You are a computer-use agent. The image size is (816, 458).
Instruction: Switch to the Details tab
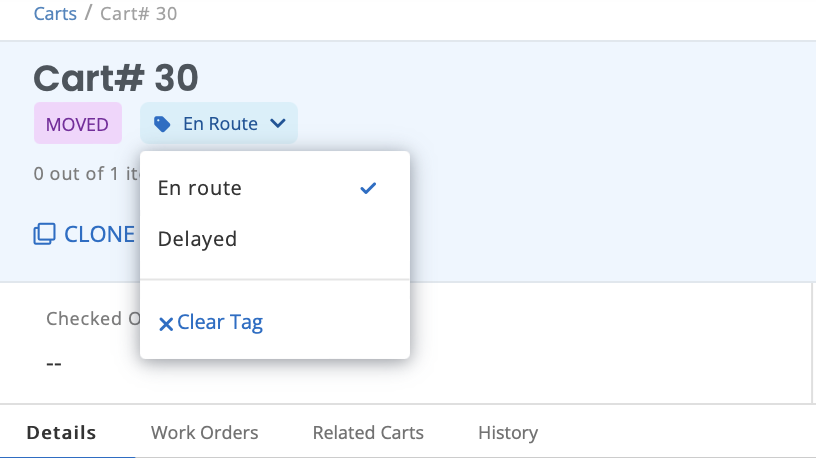click(x=61, y=432)
